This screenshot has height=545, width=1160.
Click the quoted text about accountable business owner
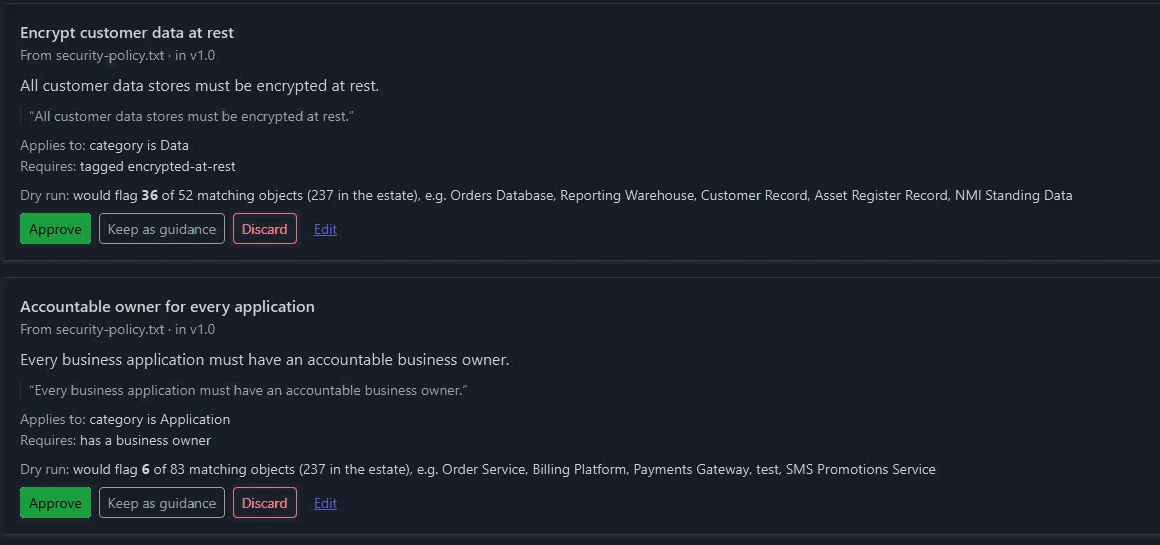coord(248,390)
